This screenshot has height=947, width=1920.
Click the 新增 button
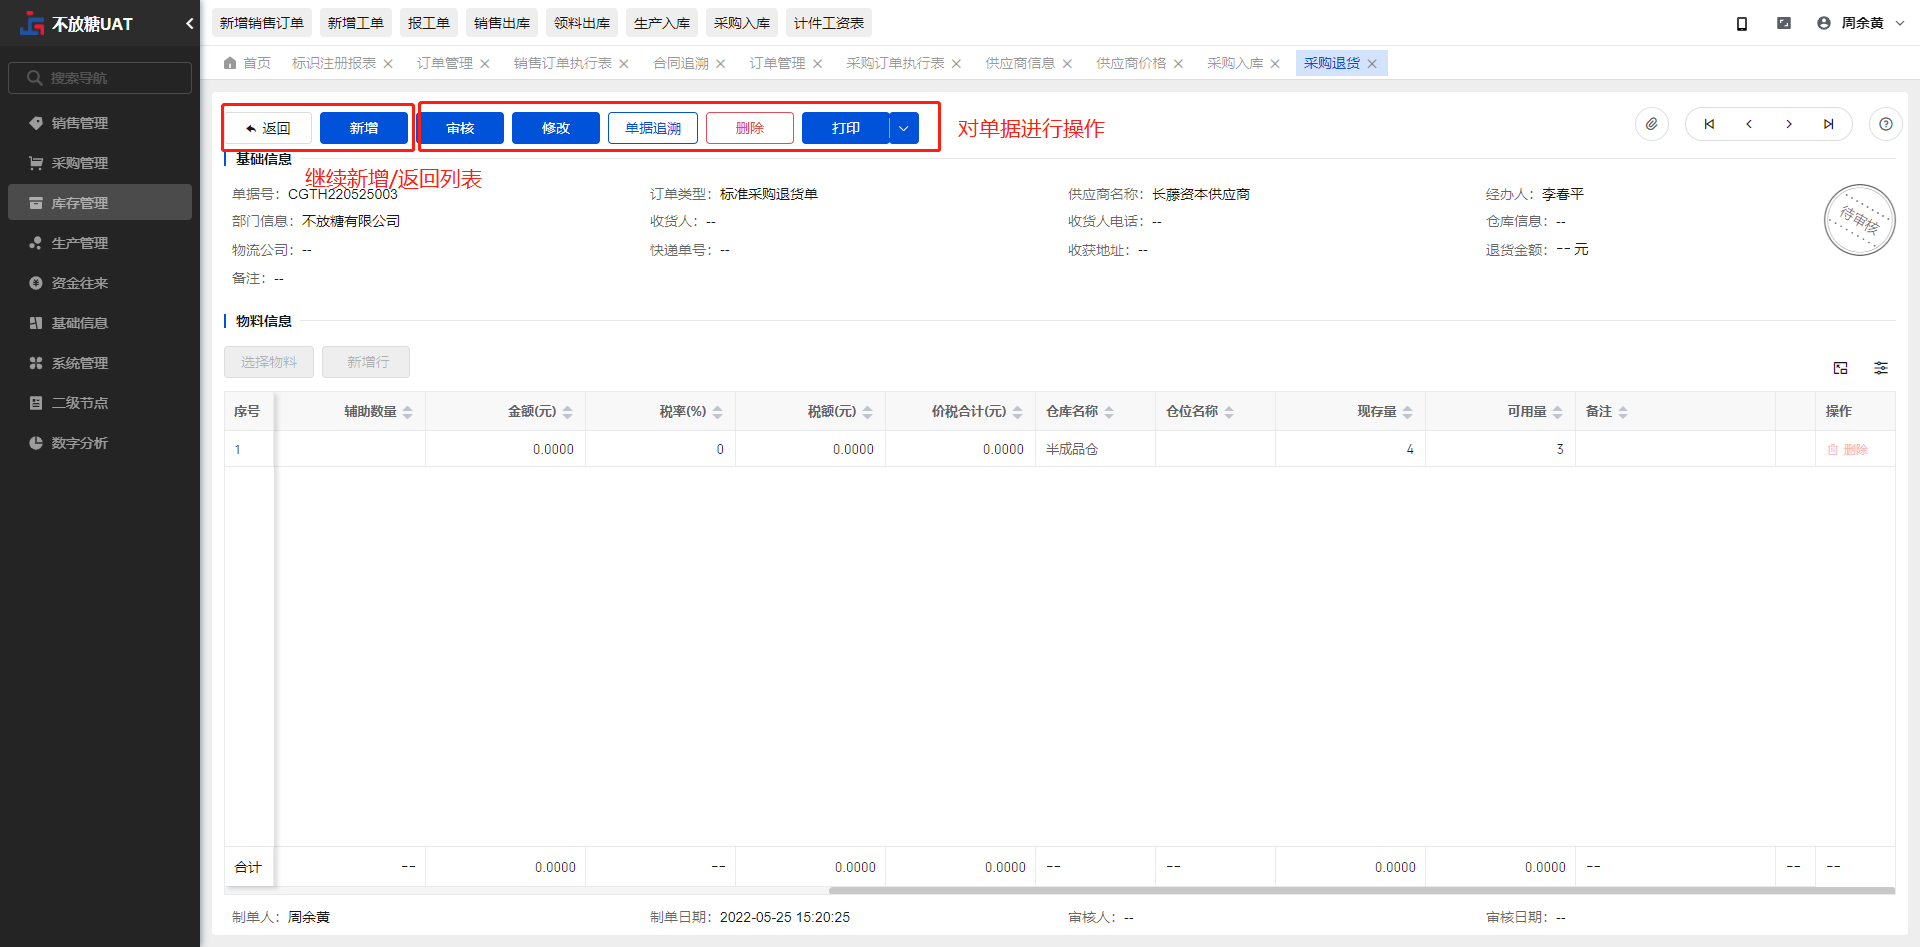364,128
